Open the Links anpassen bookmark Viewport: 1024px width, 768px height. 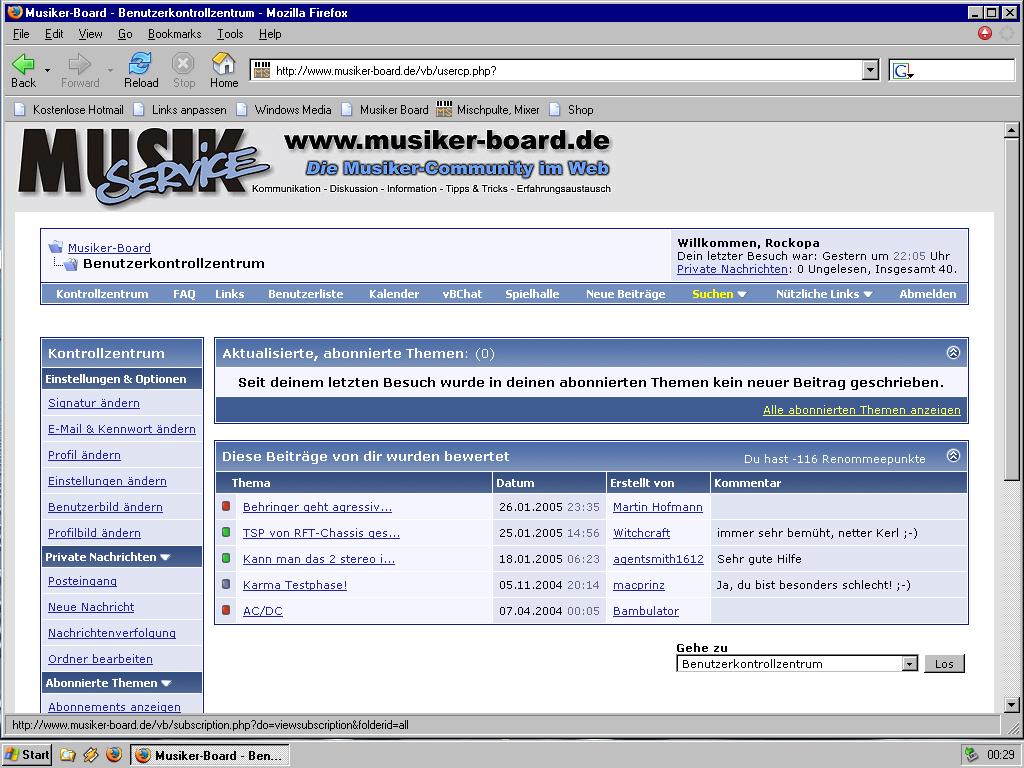point(180,110)
